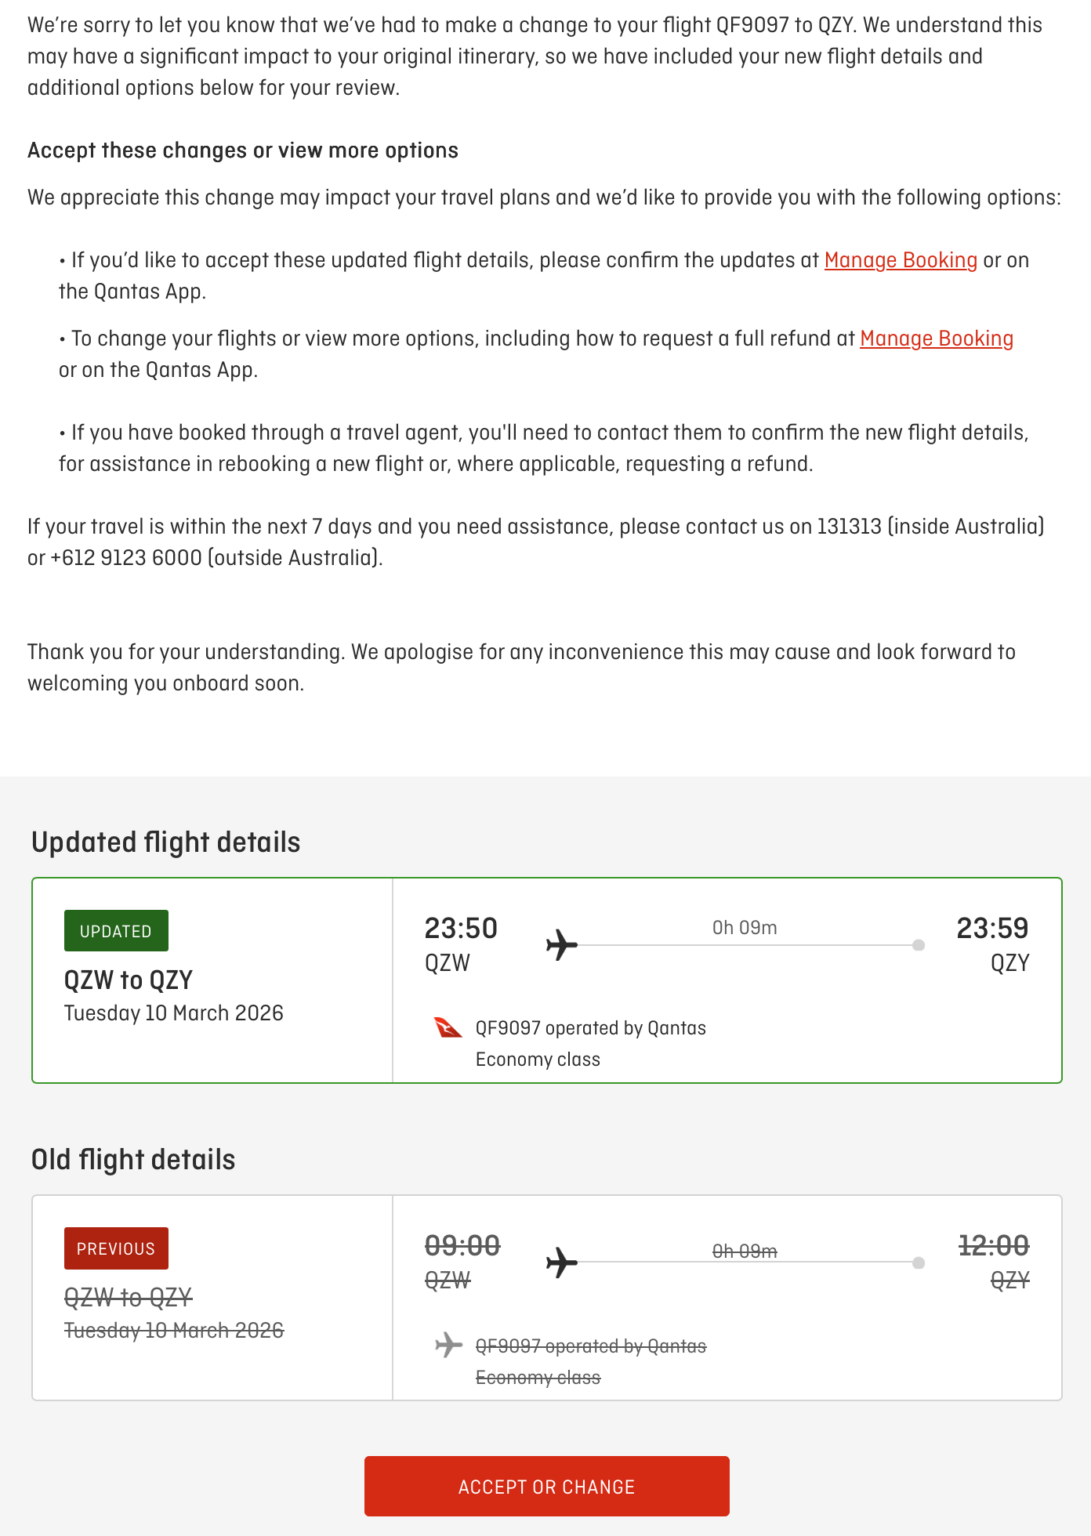Viewport: 1091px width, 1536px height.
Task: Select the airplane symbol on the old route line
Action: pyautogui.click(x=561, y=1261)
